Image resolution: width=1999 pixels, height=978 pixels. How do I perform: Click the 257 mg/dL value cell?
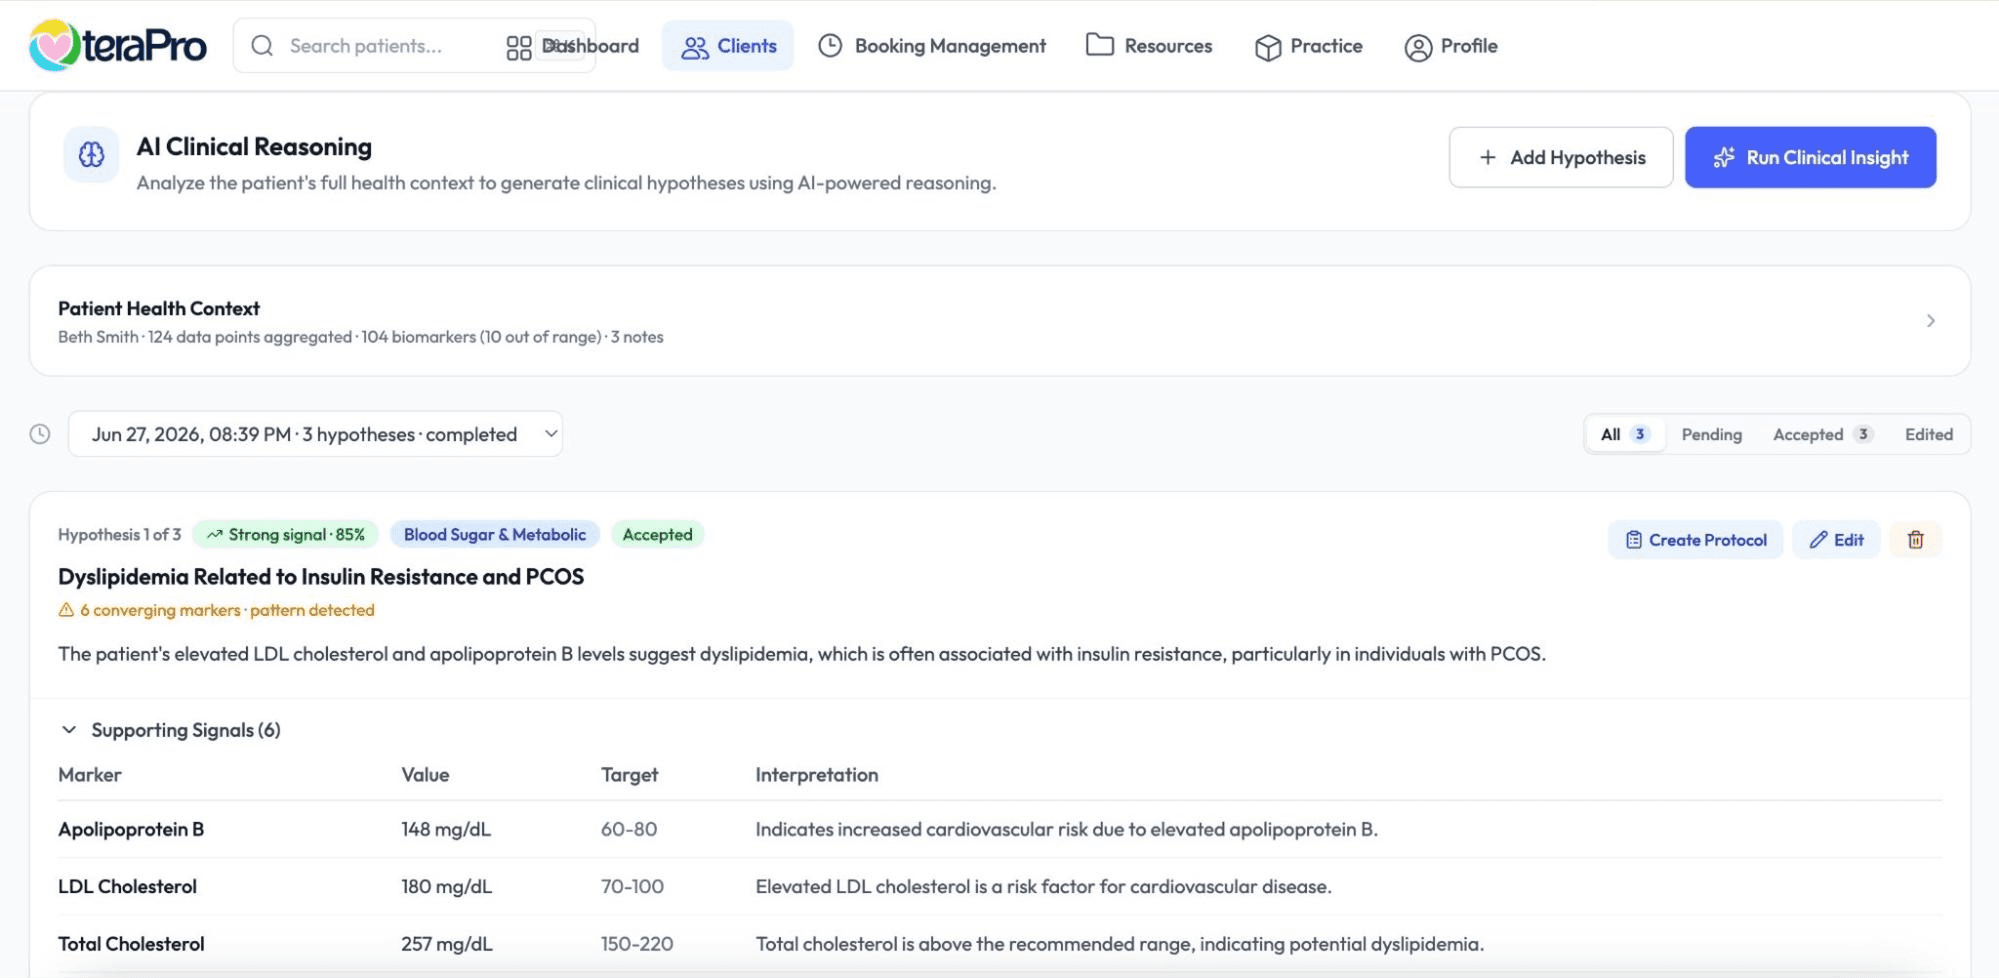[x=447, y=943]
